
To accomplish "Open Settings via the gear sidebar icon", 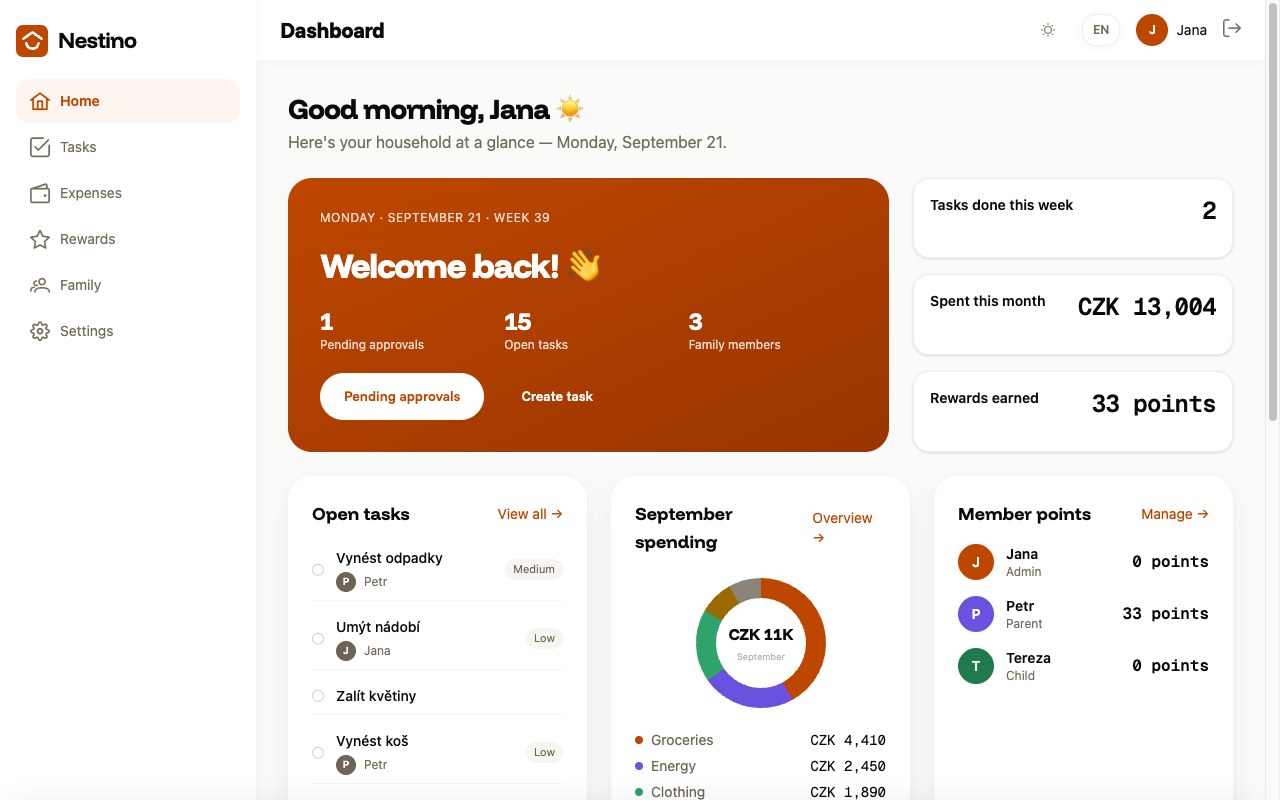I will click(40, 331).
